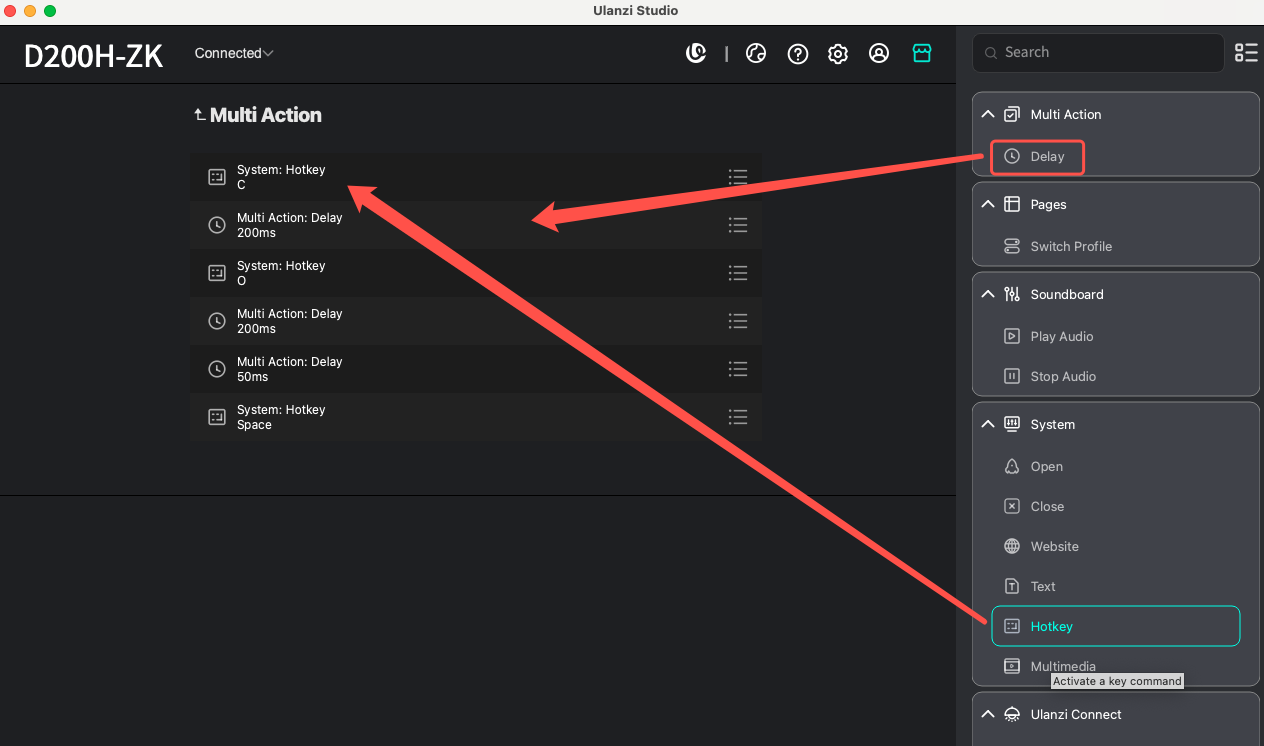This screenshot has height=746, width=1264.
Task: Click the drag handle on Hotkey Space row
Action: (738, 417)
